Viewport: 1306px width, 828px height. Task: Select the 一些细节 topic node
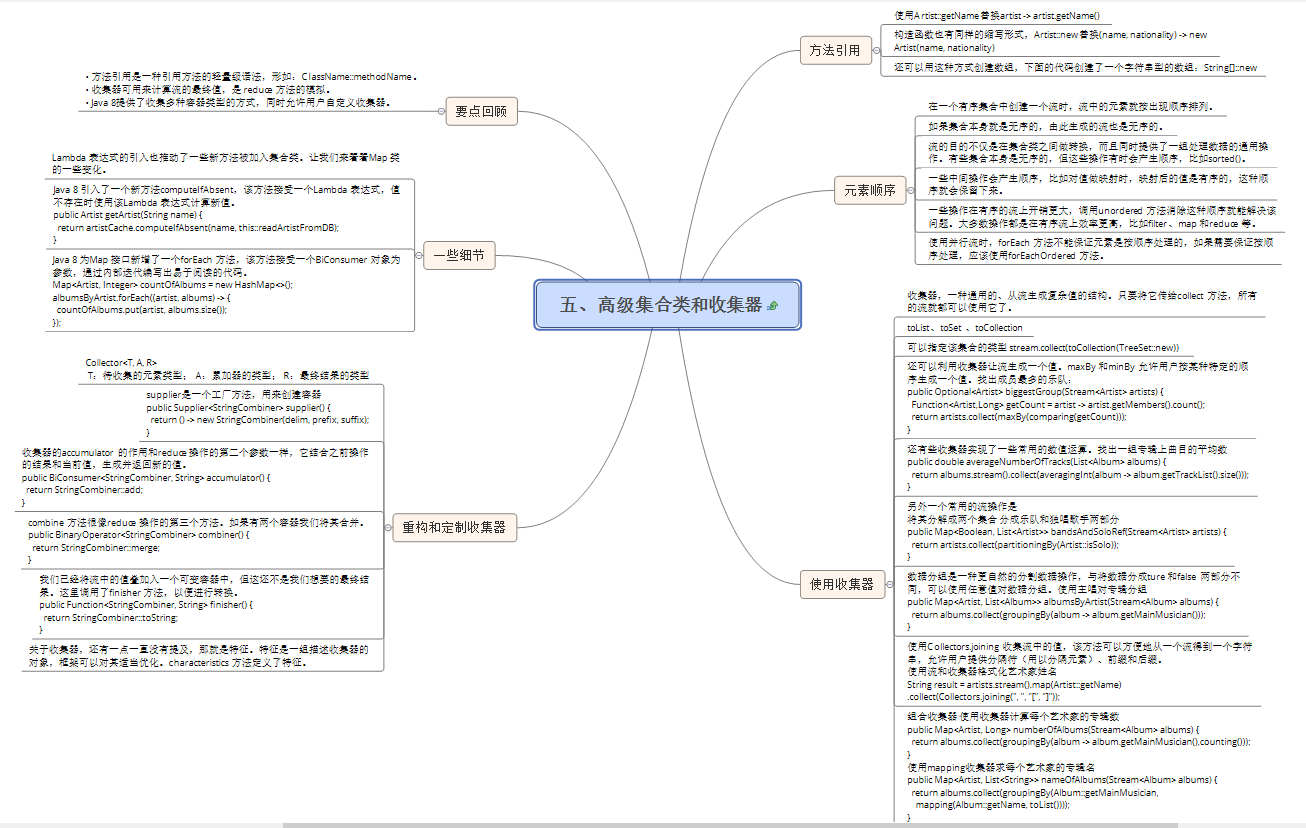459,256
